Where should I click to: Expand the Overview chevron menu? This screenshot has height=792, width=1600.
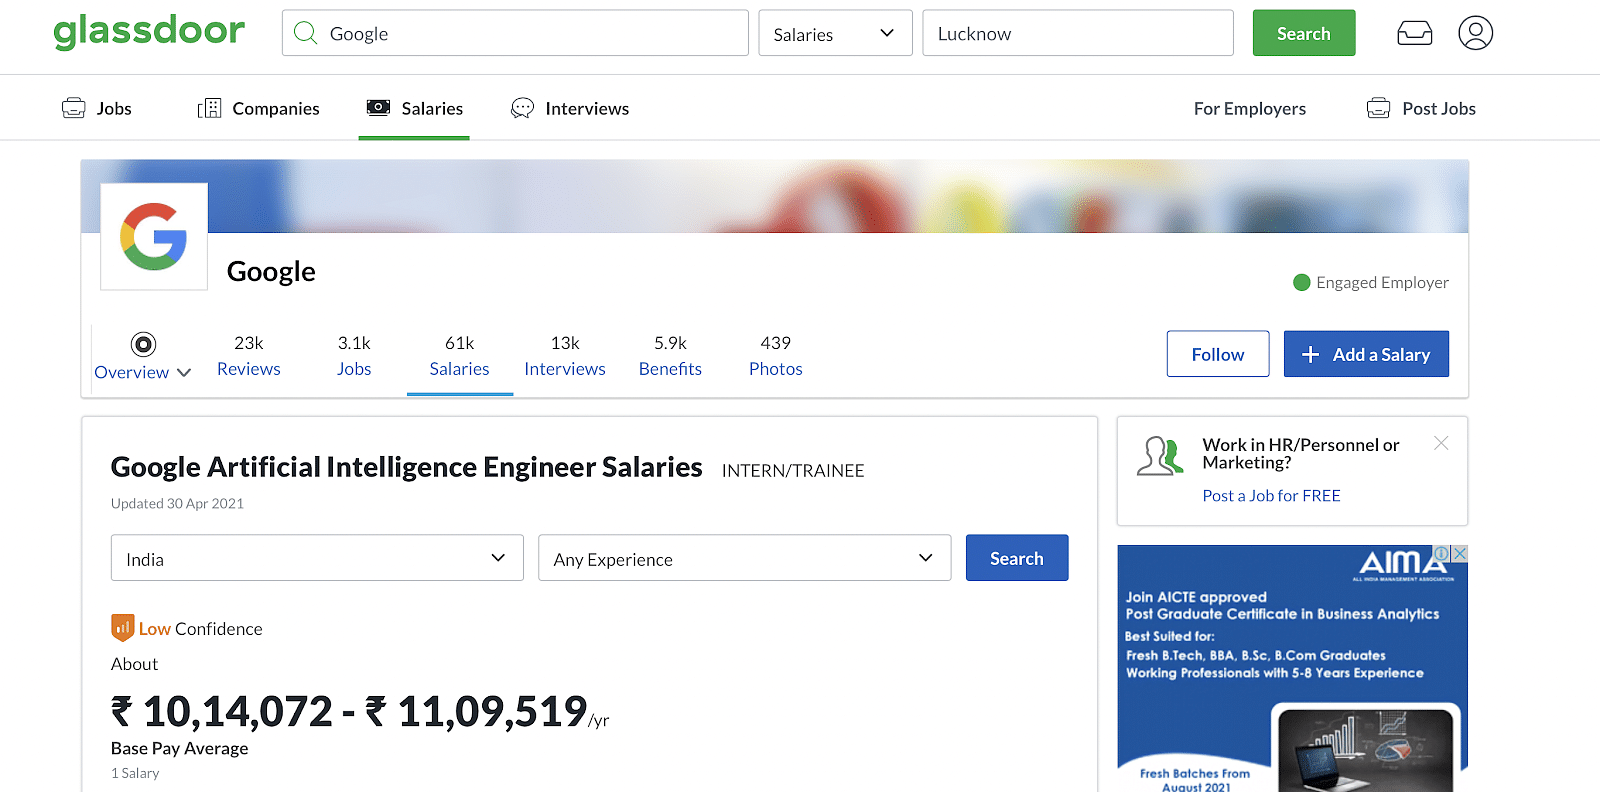pos(184,372)
